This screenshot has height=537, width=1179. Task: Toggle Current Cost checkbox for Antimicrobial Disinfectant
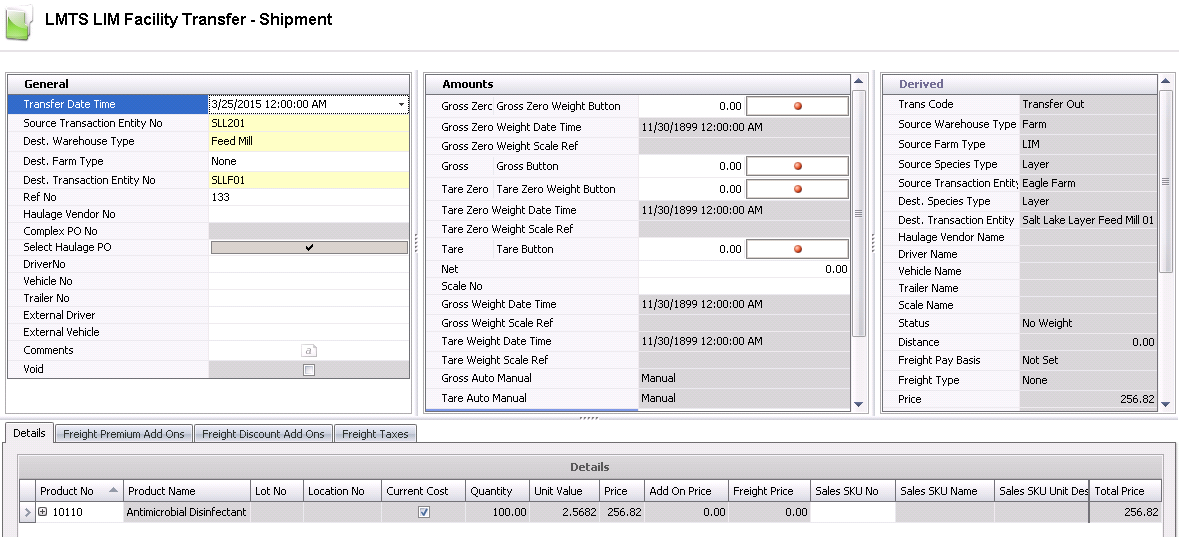pyautogui.click(x=423, y=512)
